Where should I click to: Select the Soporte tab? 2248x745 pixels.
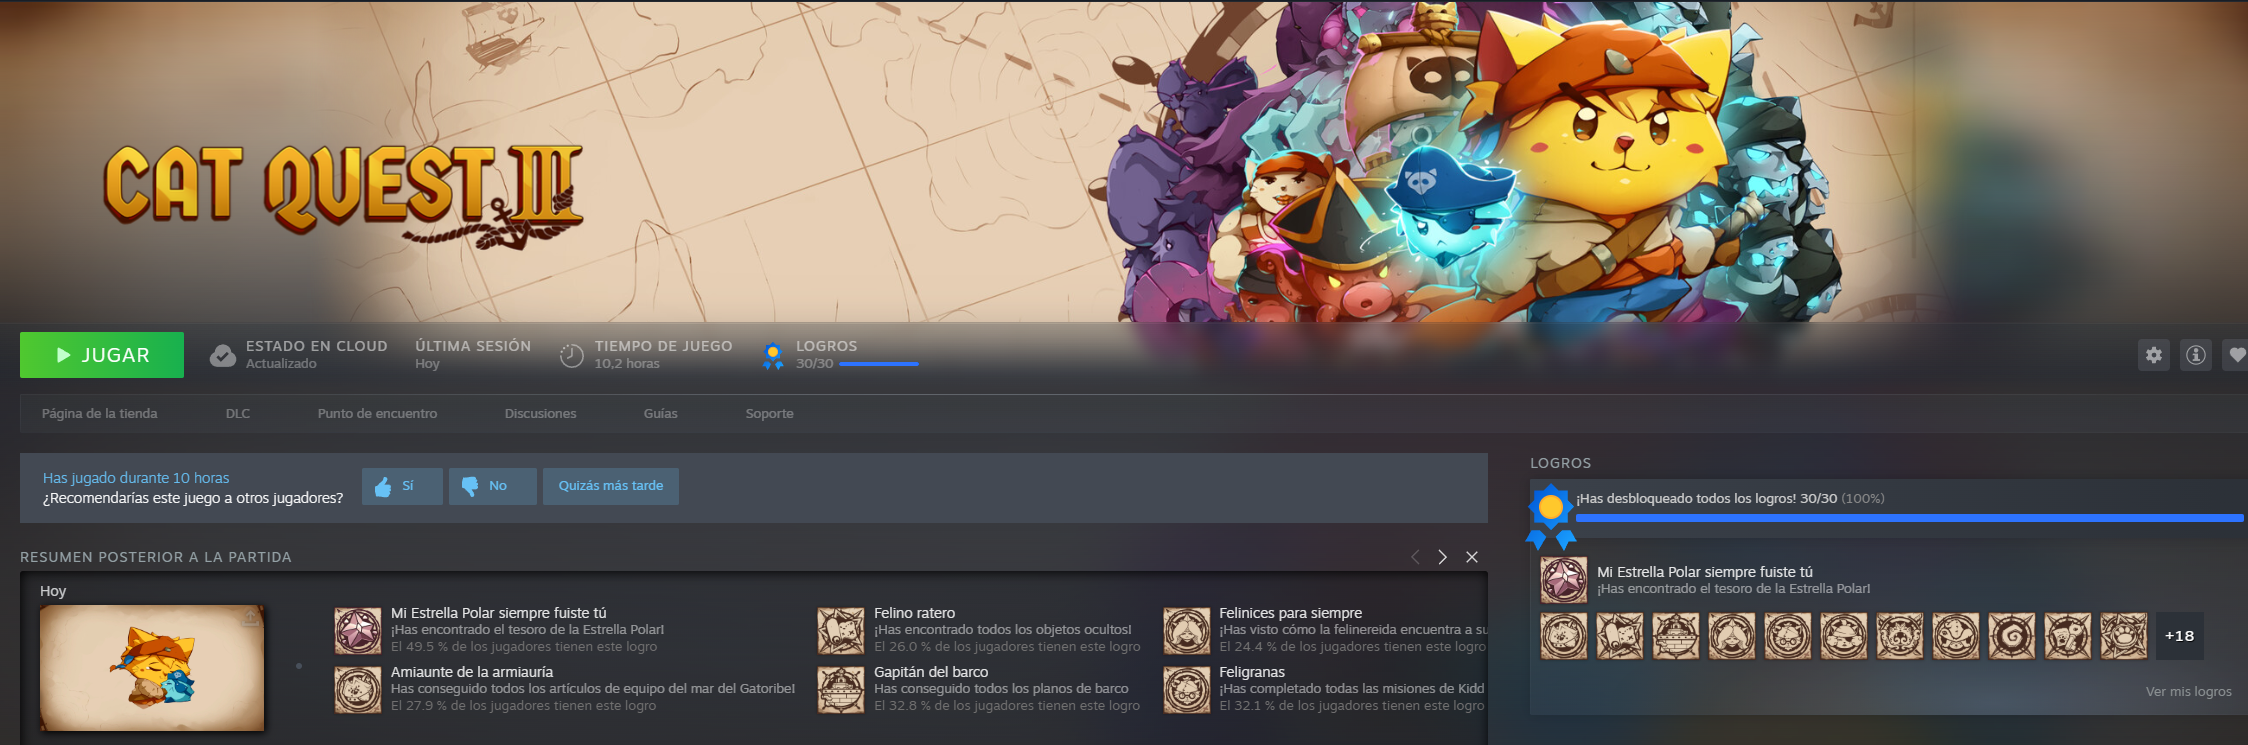769,414
